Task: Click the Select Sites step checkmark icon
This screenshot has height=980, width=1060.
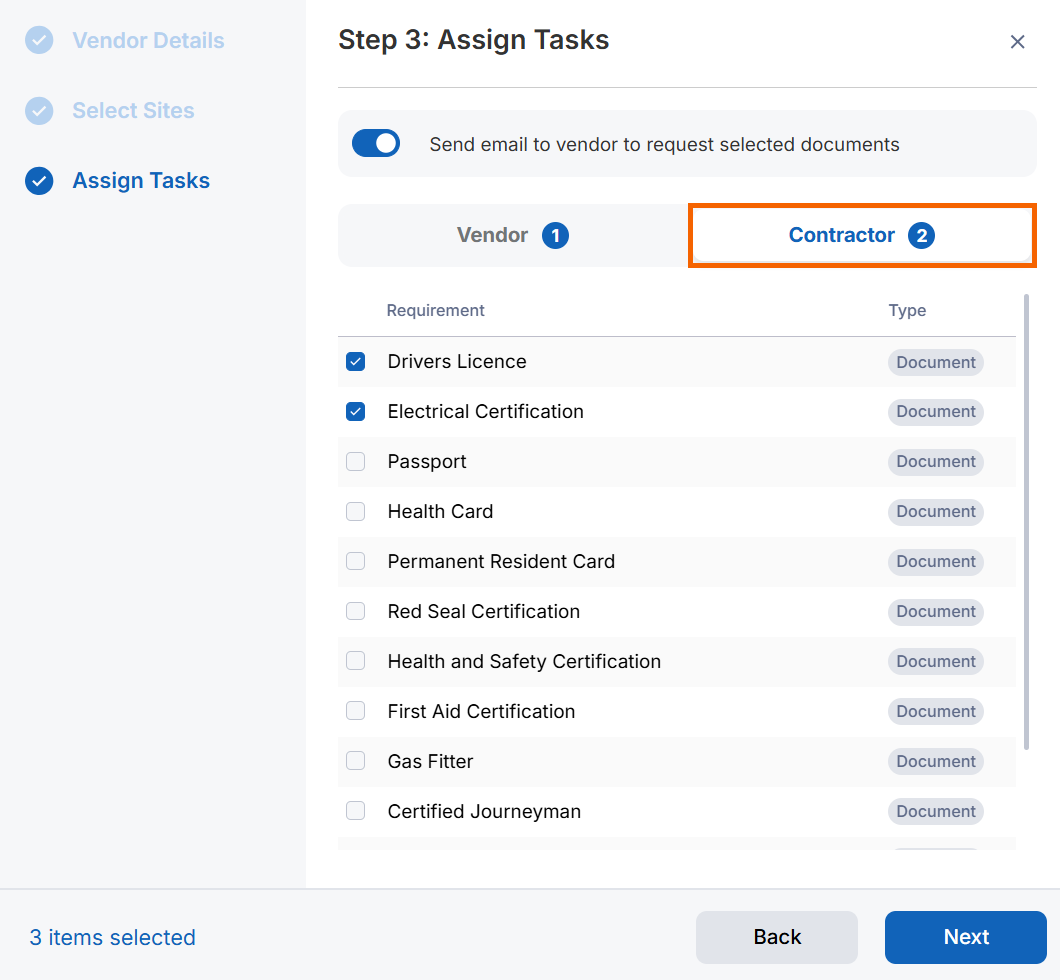Action: 39,111
